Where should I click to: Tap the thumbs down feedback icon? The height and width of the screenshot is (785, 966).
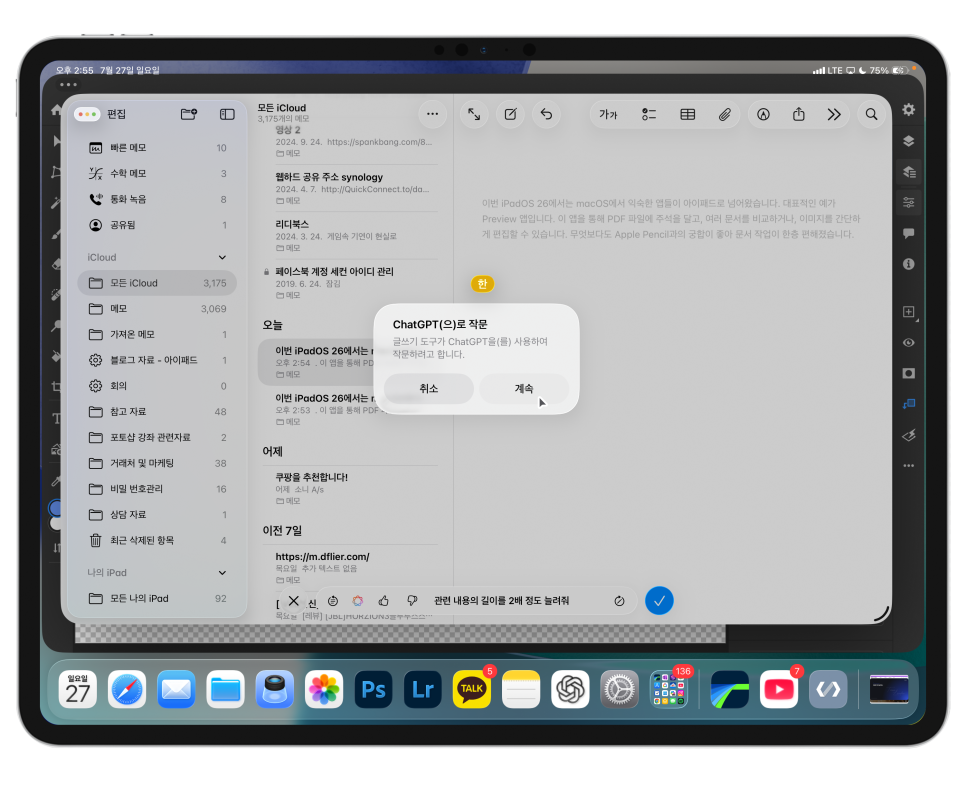point(412,601)
